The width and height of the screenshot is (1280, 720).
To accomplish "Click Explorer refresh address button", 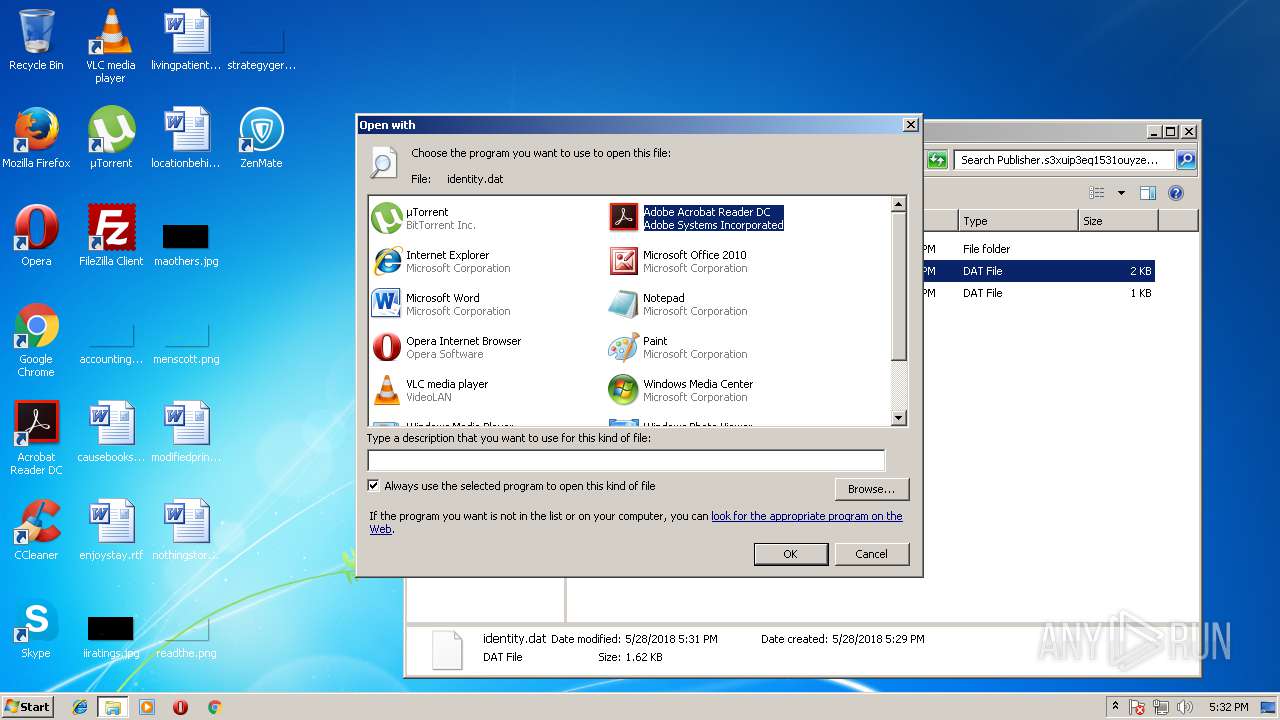I will pos(937,159).
